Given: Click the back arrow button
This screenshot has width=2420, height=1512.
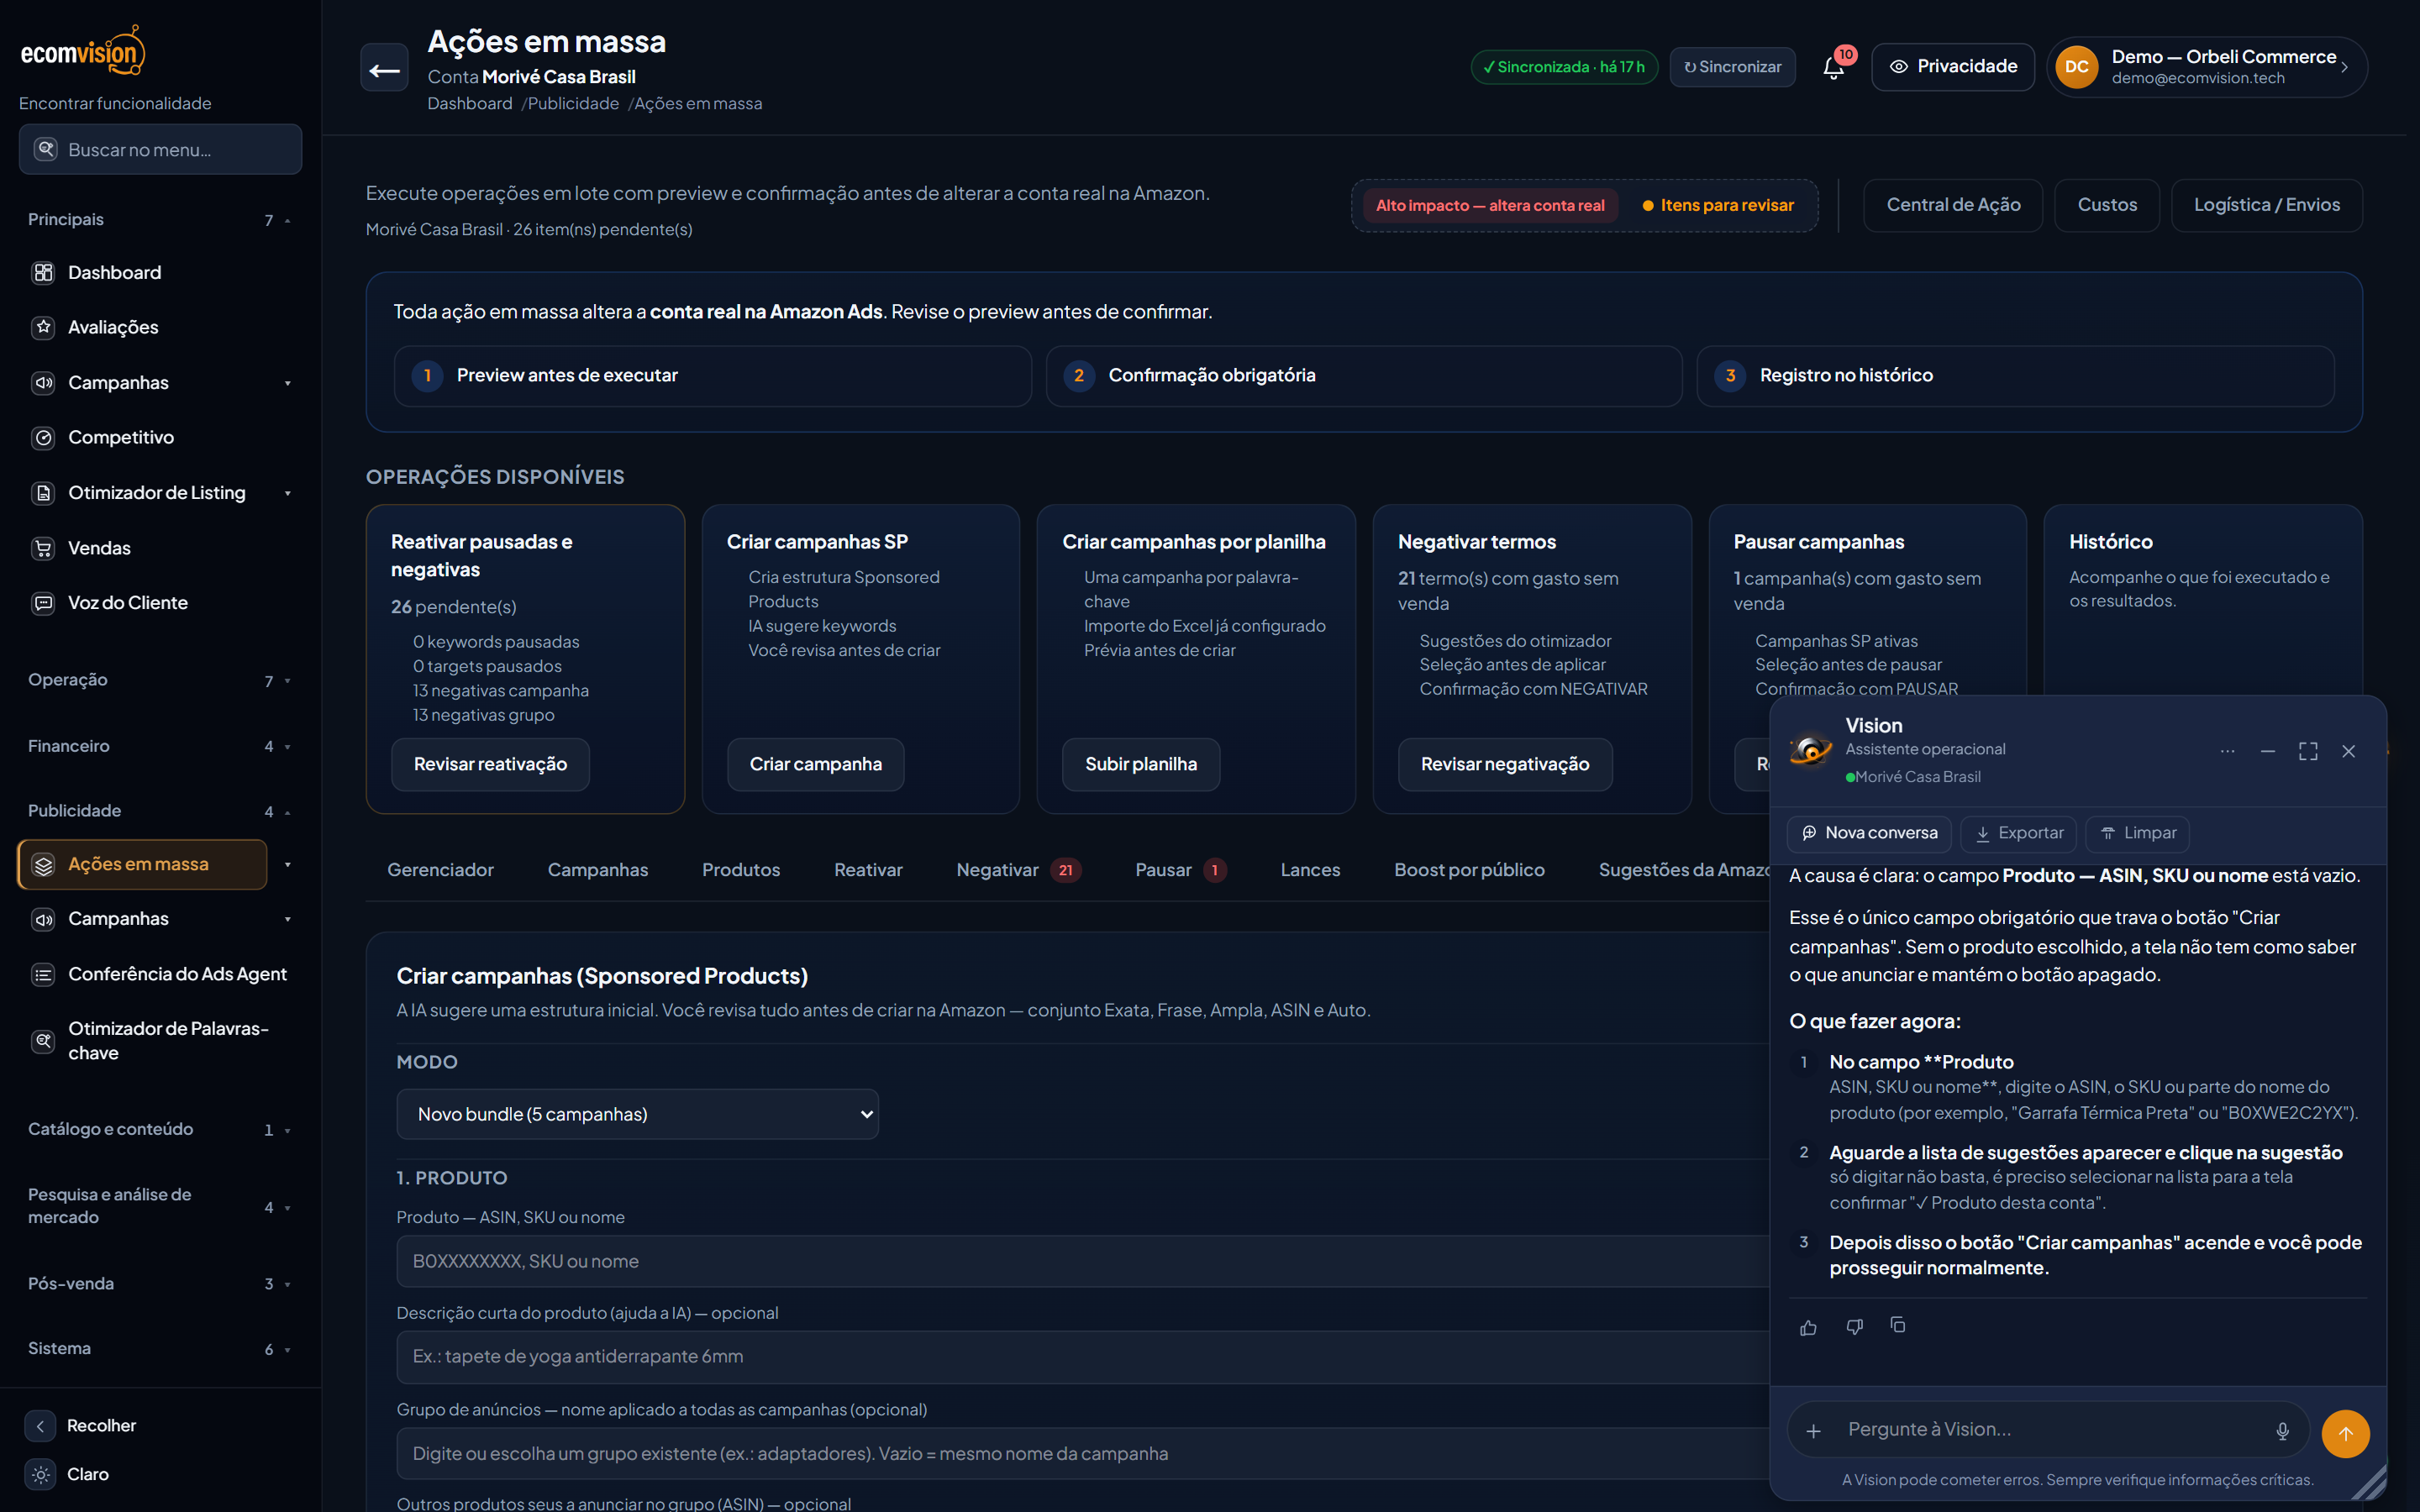Looking at the screenshot, I should [384, 69].
